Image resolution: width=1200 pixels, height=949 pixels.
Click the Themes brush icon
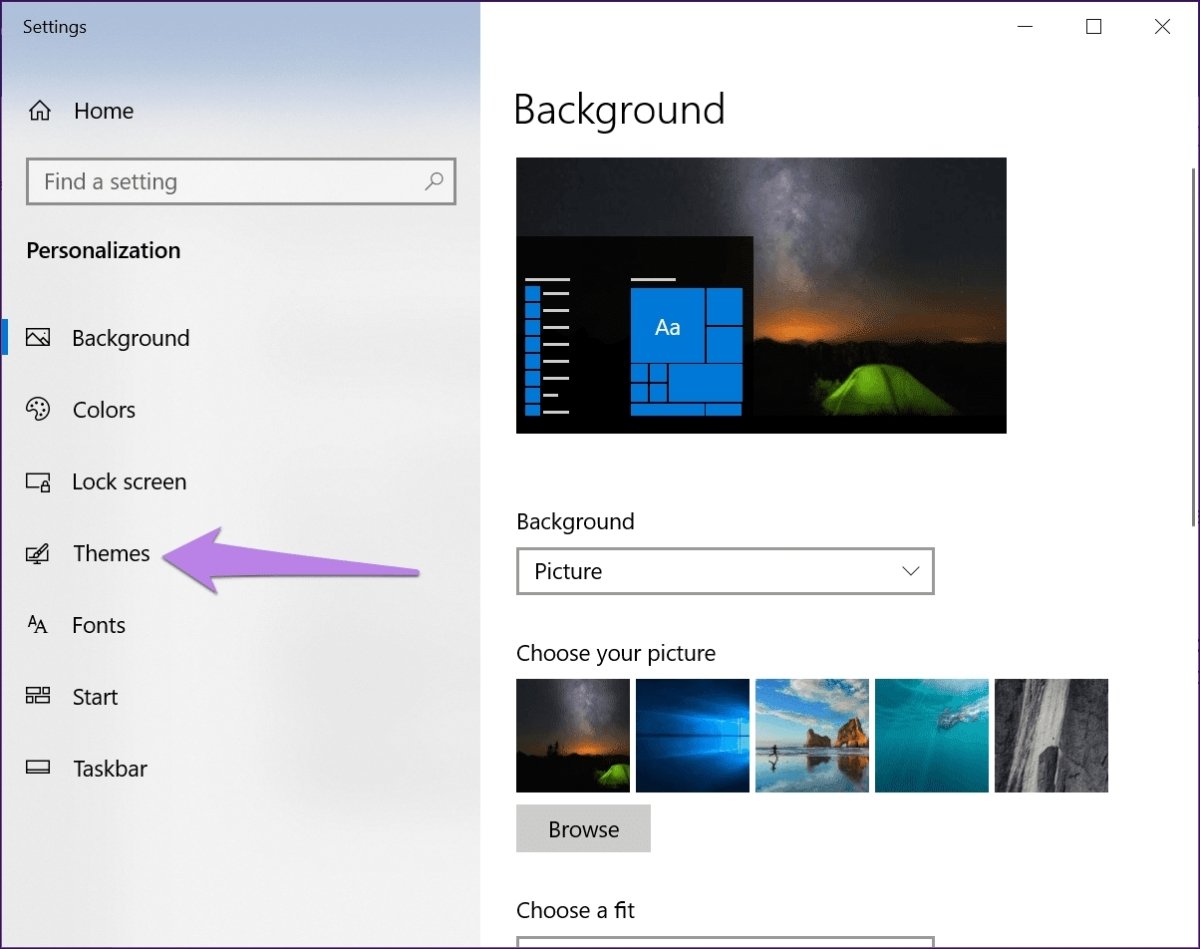point(38,553)
